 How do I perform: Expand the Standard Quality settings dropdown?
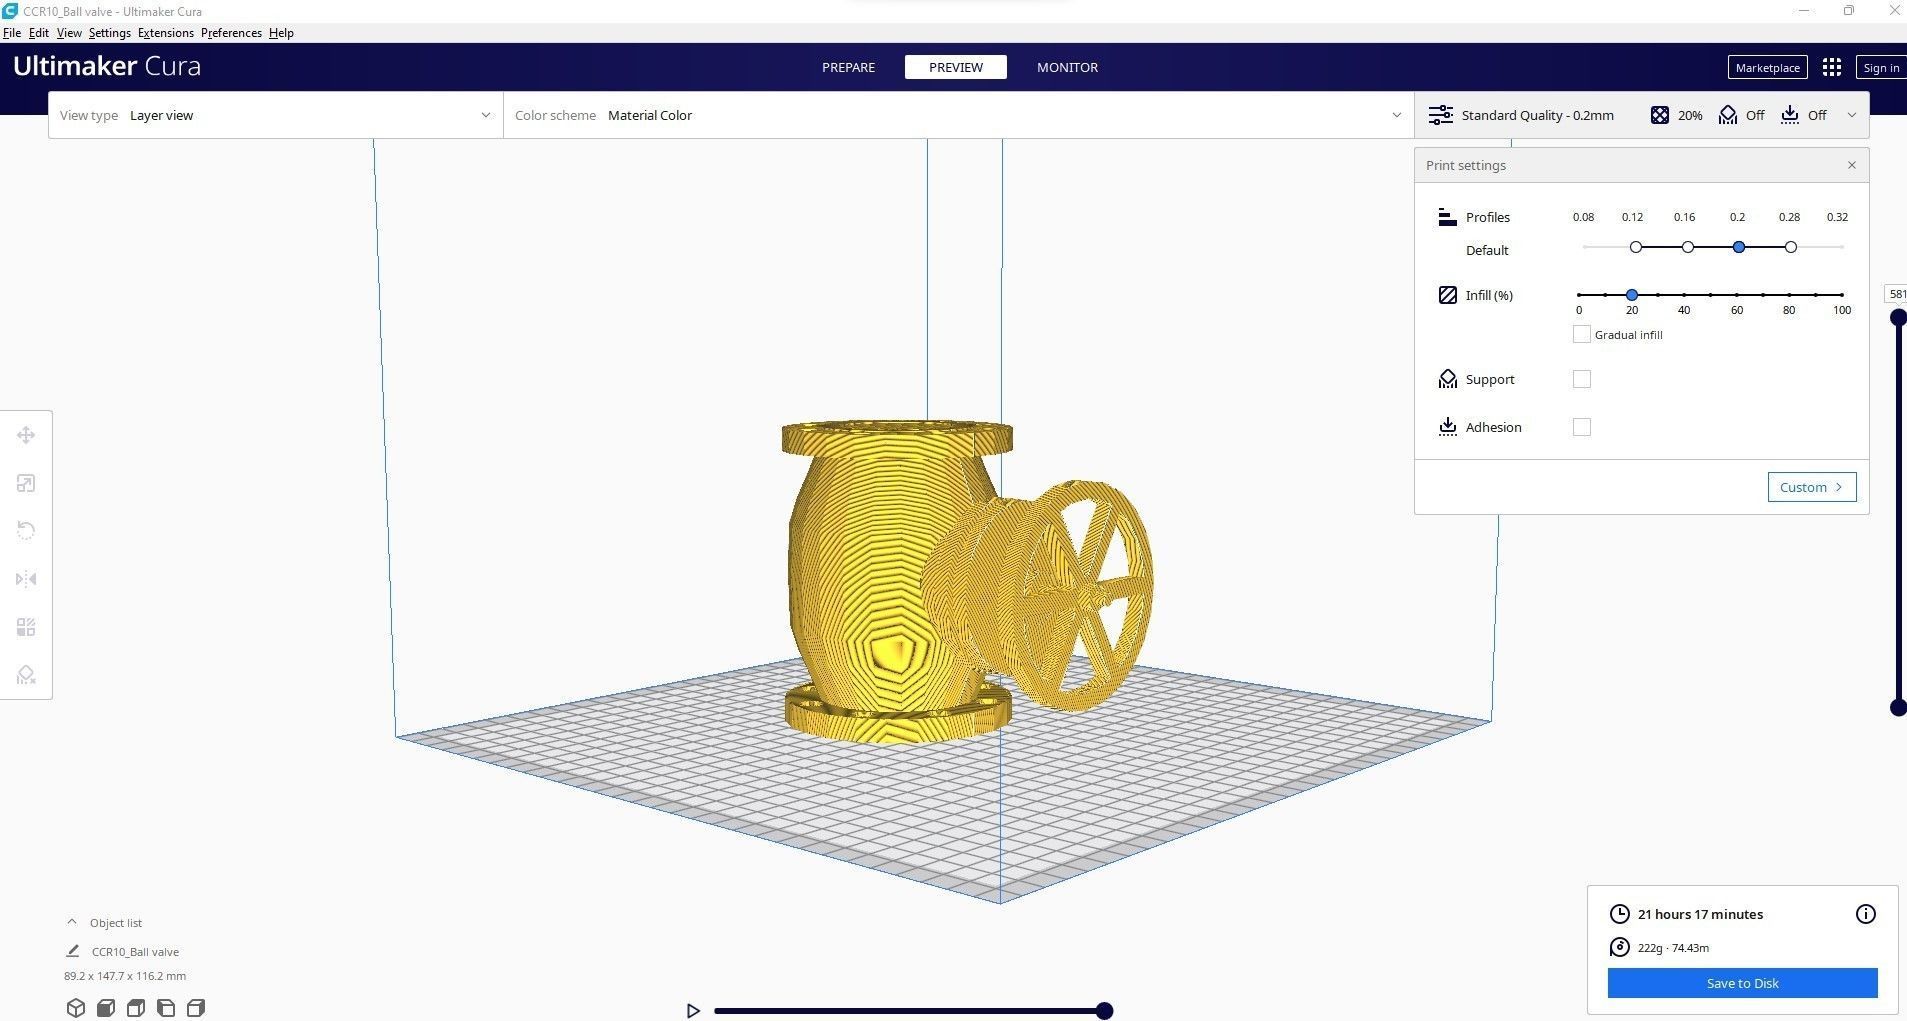click(x=1852, y=115)
